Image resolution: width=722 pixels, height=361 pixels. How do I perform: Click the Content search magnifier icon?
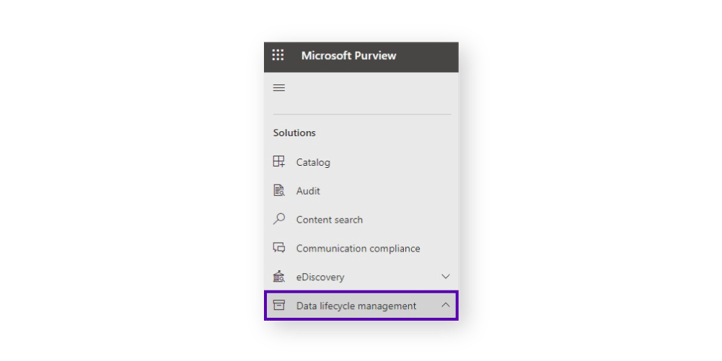point(279,219)
